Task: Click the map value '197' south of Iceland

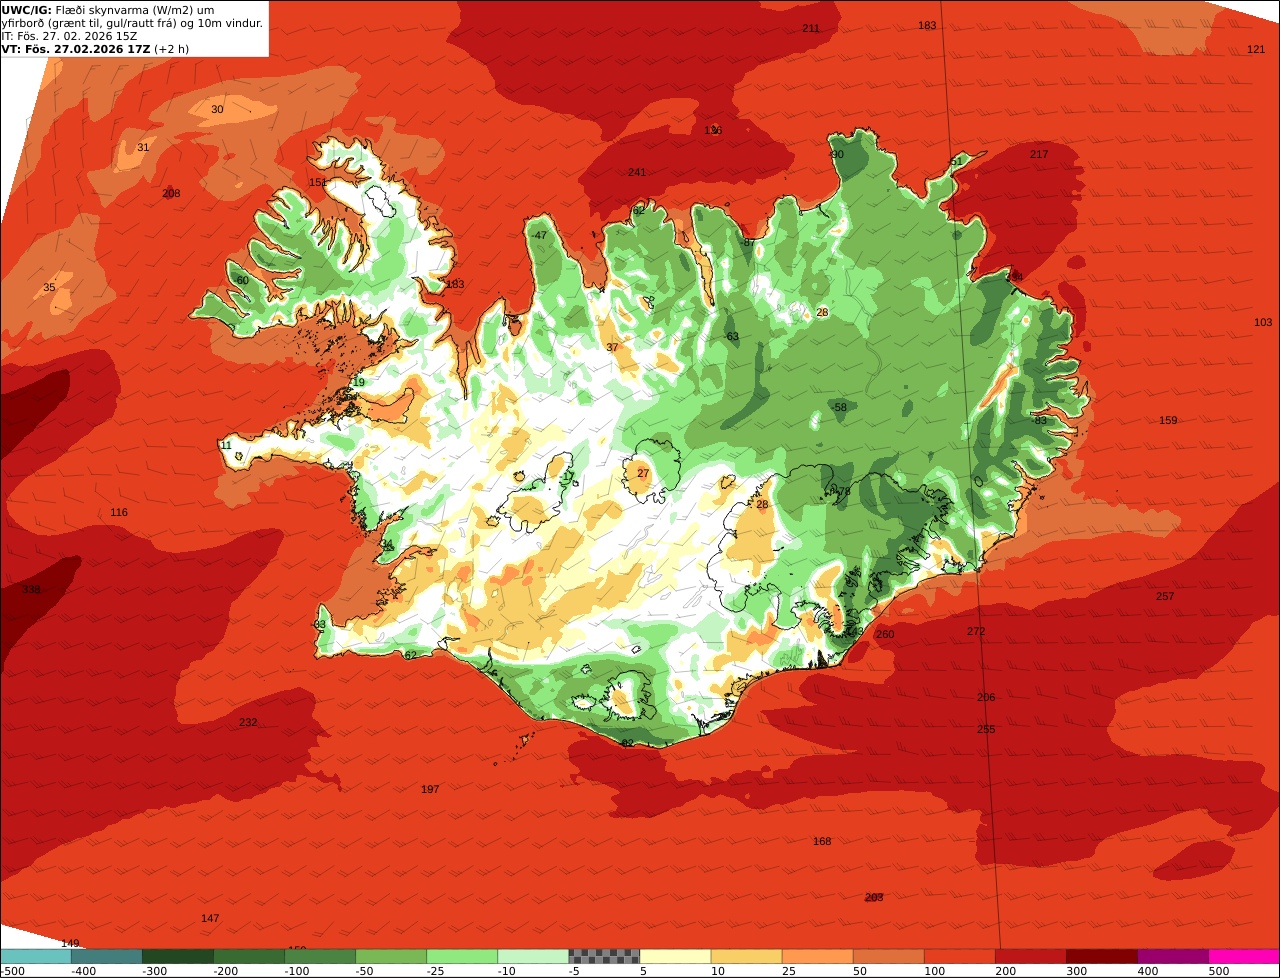Action: tap(430, 789)
